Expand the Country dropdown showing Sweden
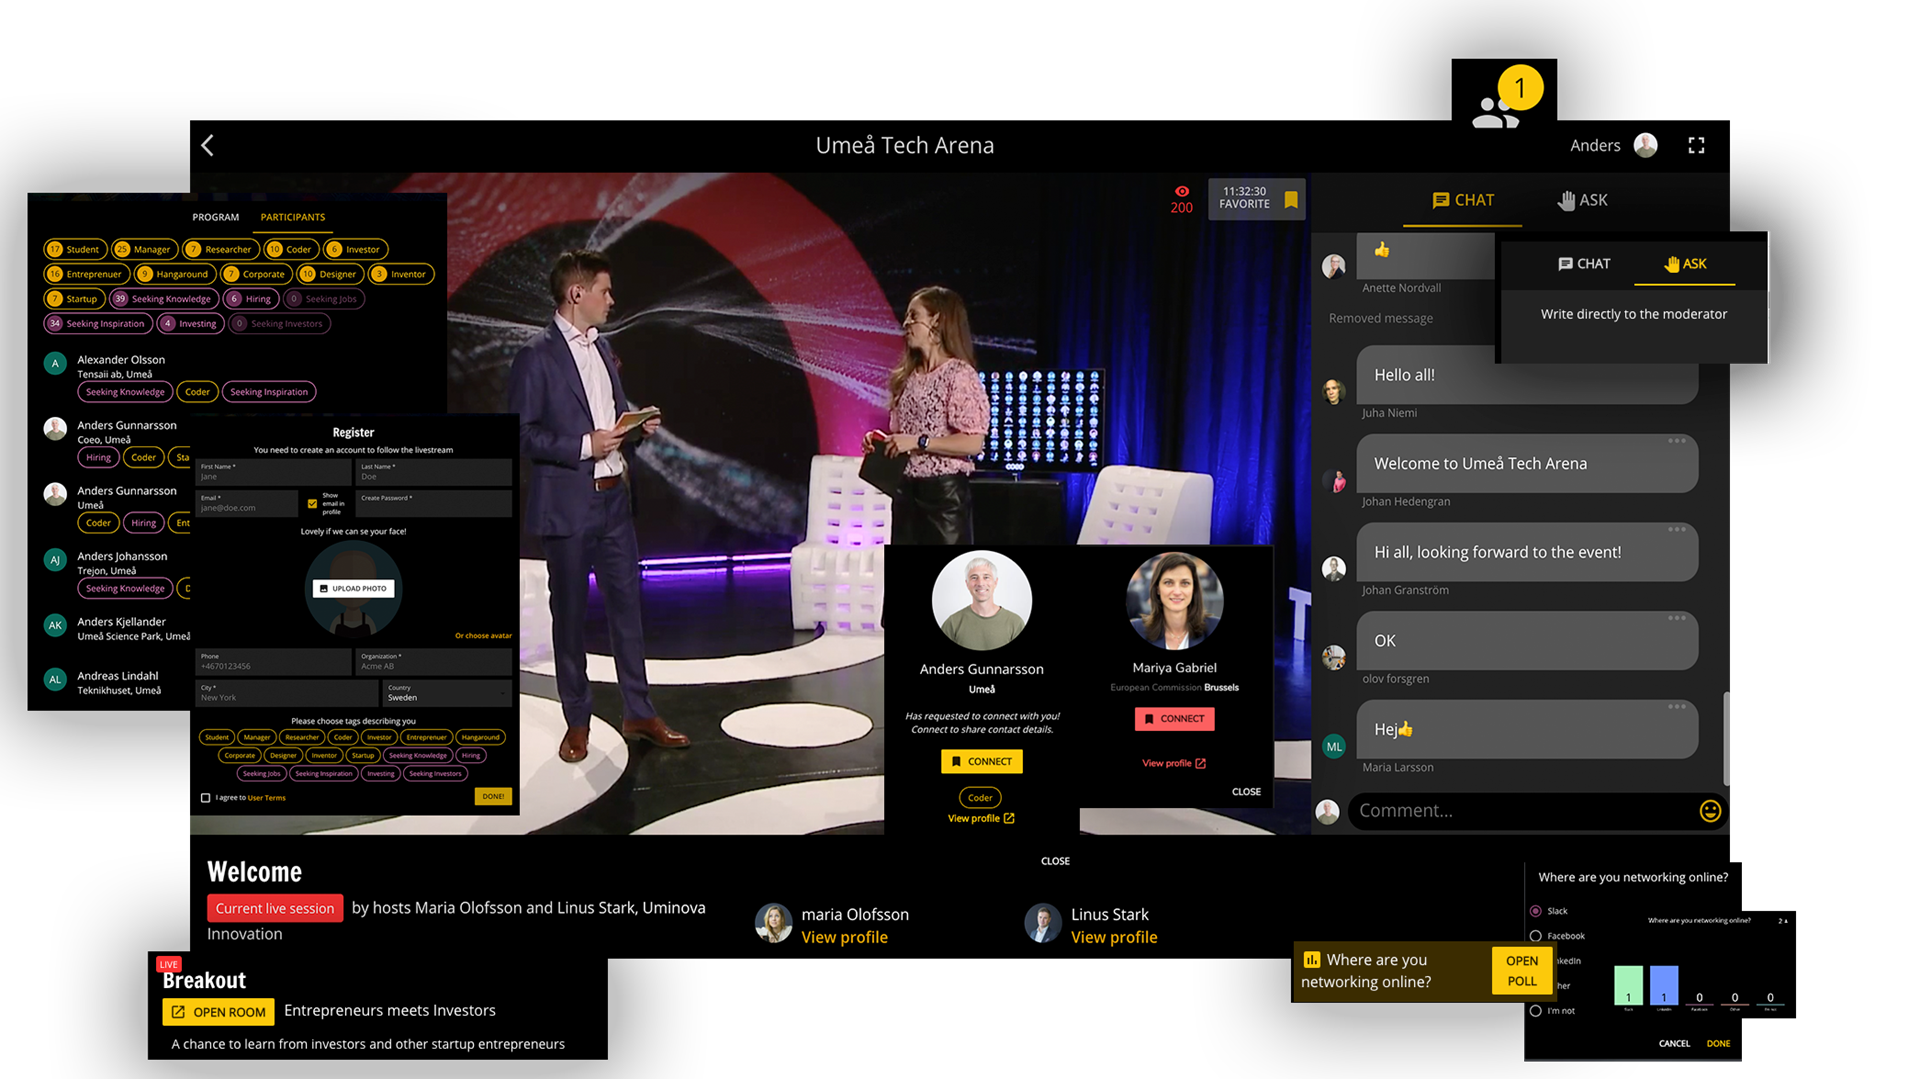 tap(447, 693)
